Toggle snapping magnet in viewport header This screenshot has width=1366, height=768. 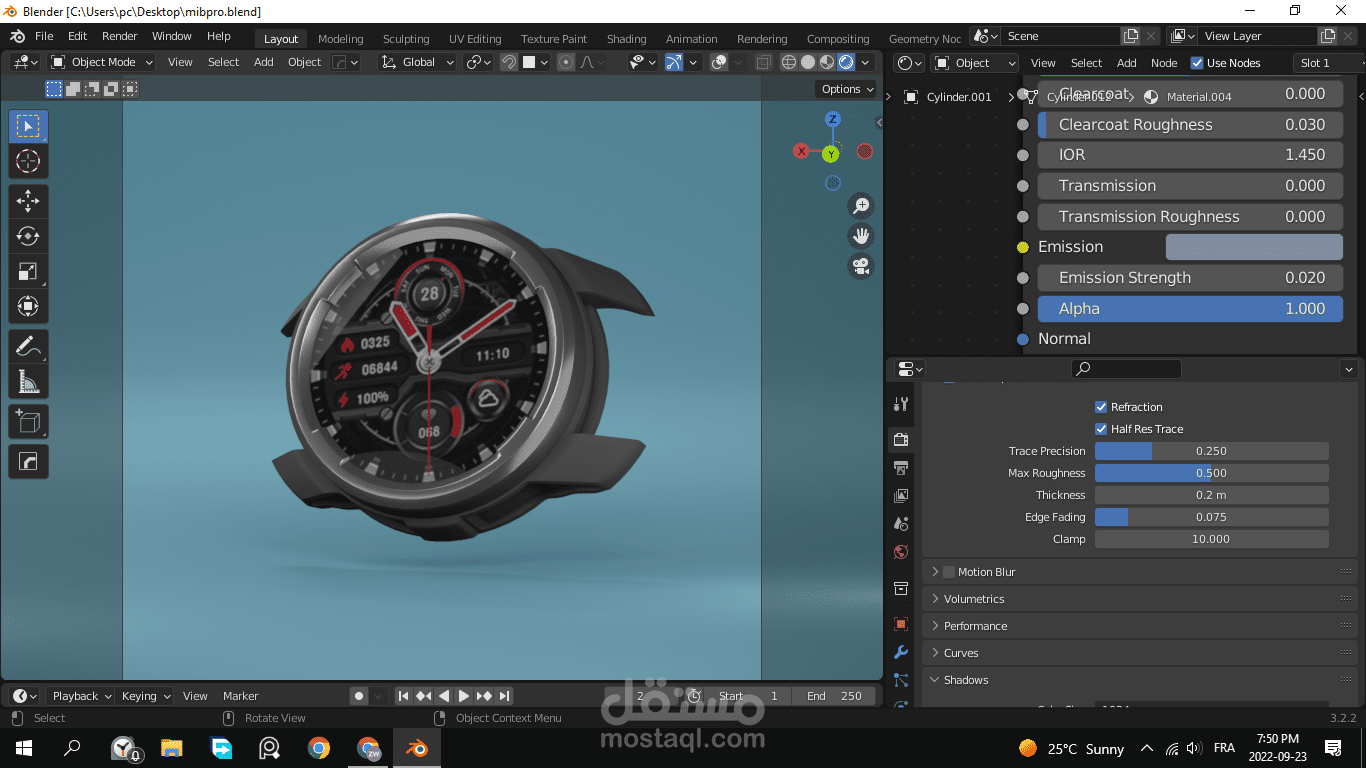point(509,62)
